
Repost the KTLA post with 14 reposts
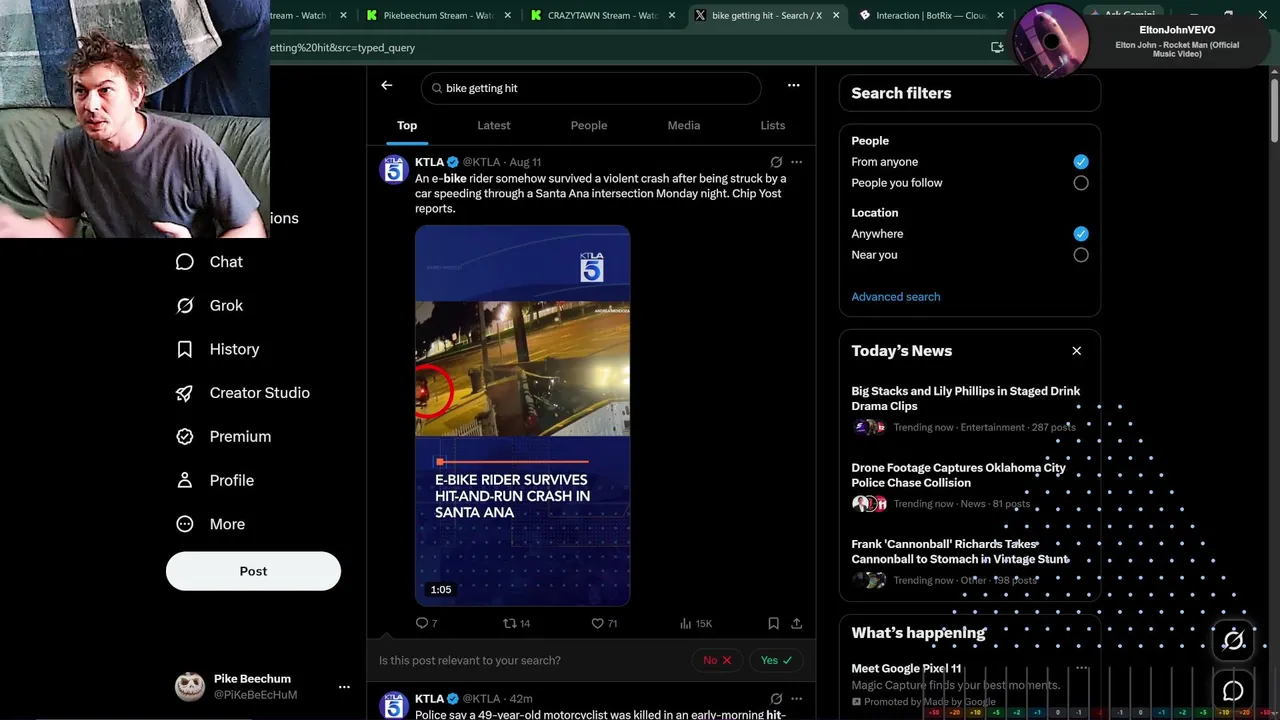click(x=516, y=623)
